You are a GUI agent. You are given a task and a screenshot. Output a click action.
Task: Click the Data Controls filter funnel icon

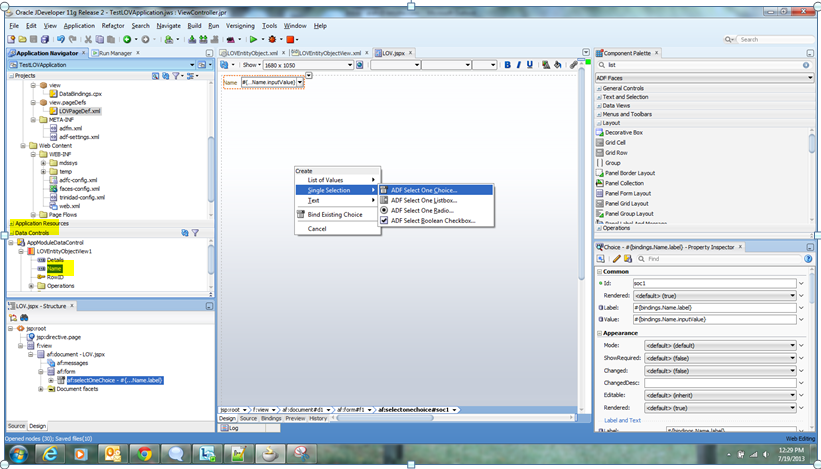click(195, 233)
